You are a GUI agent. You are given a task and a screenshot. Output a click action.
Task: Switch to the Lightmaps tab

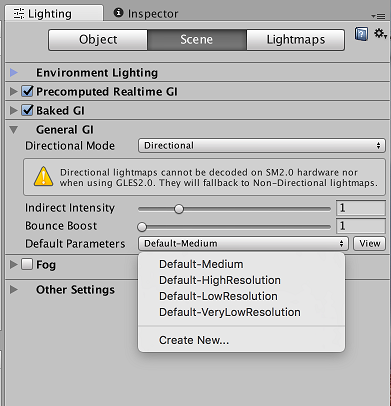click(296, 40)
